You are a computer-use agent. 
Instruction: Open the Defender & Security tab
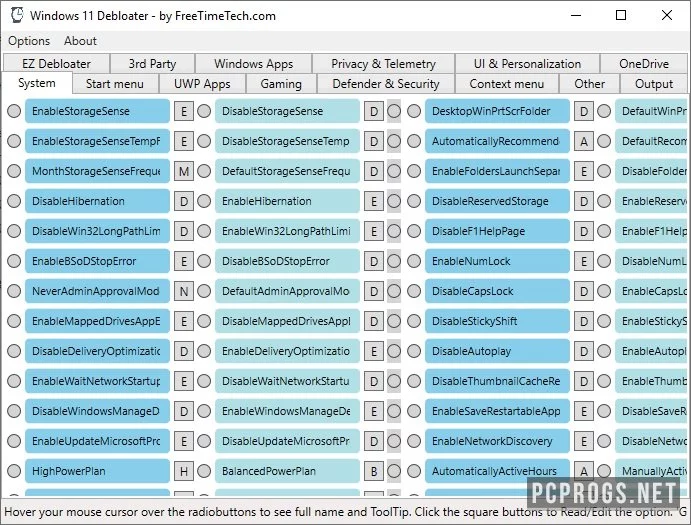pos(386,84)
